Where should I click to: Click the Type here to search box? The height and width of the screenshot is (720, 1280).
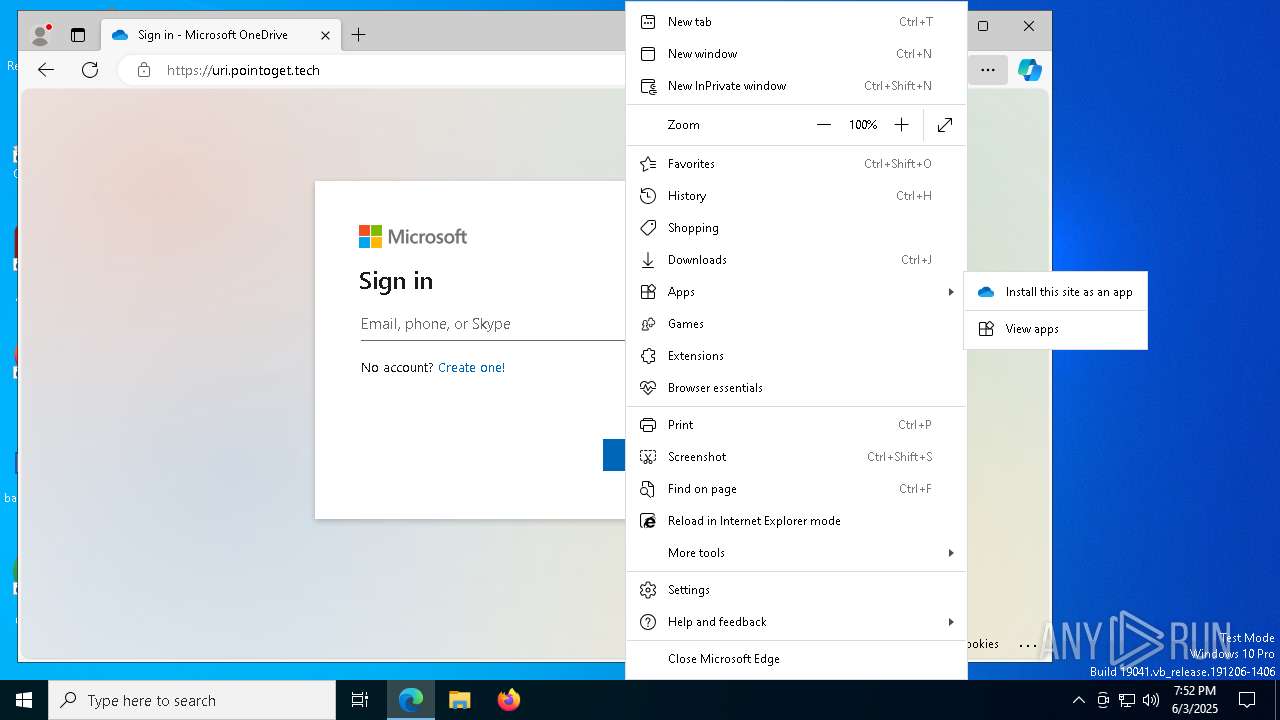pos(192,700)
